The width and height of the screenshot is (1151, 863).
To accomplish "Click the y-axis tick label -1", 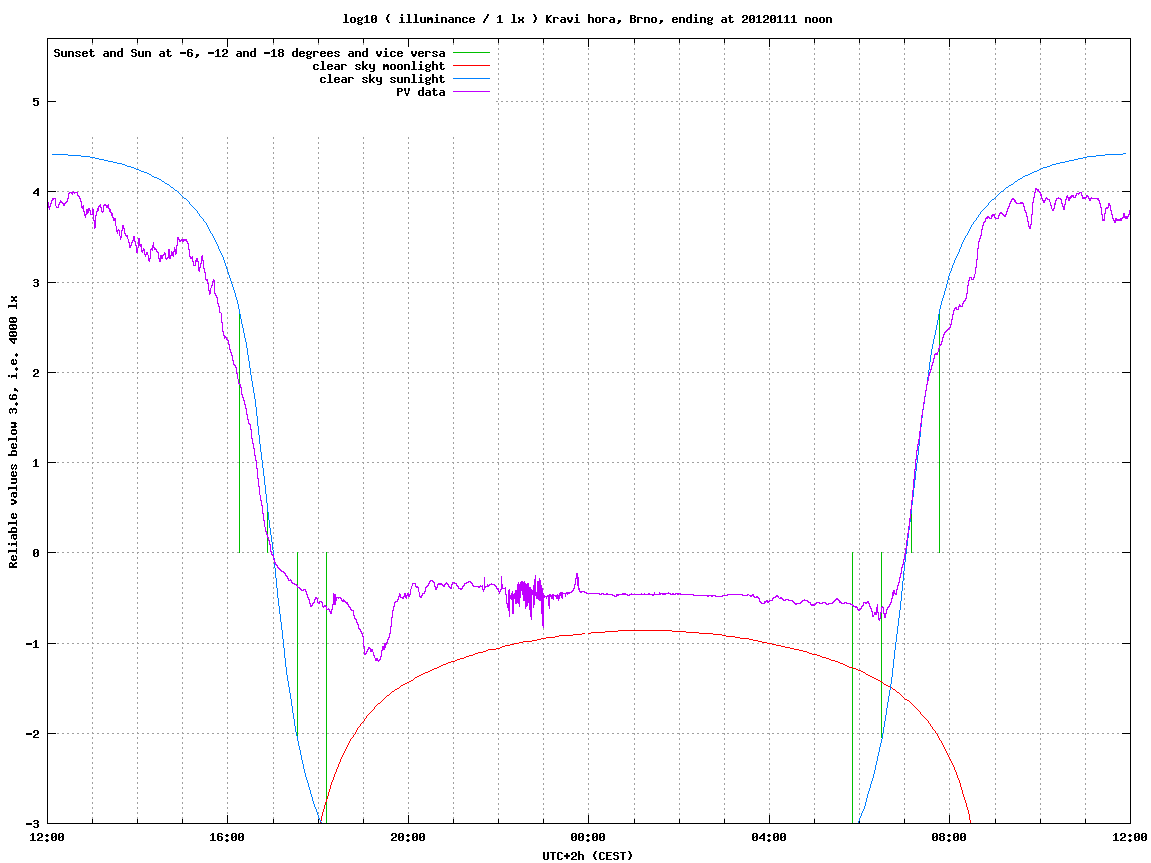I will (32, 644).
